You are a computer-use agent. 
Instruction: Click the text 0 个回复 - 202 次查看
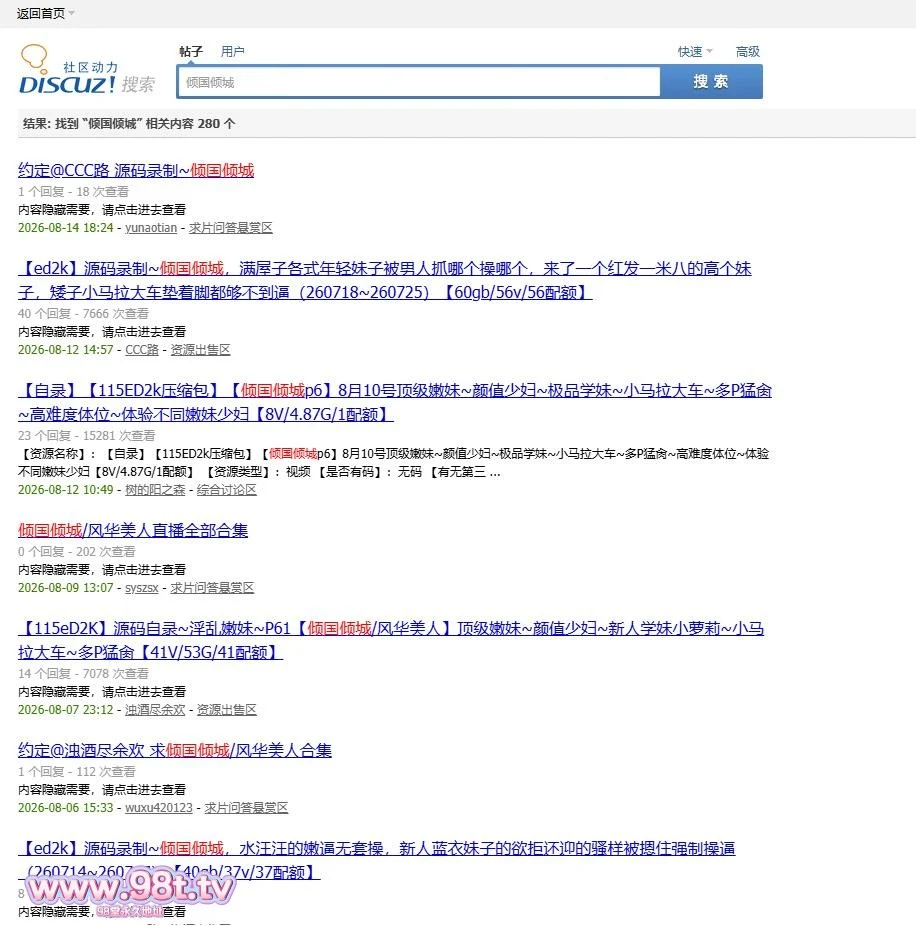[77, 552]
